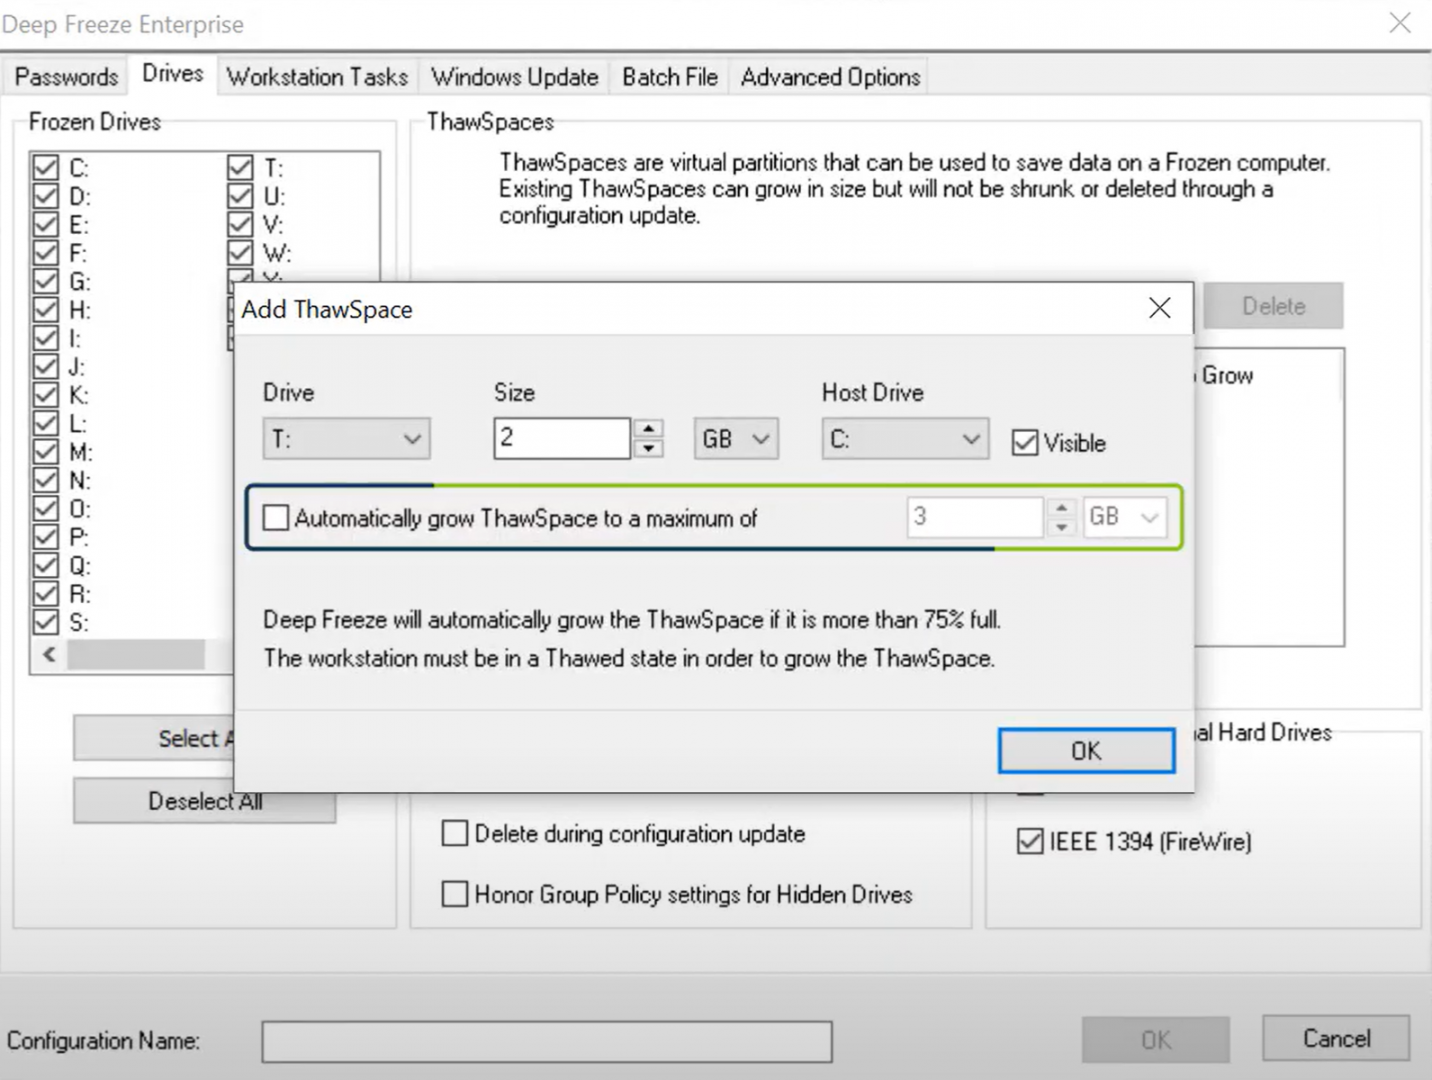Uncheck frozen drive K:

point(46,394)
